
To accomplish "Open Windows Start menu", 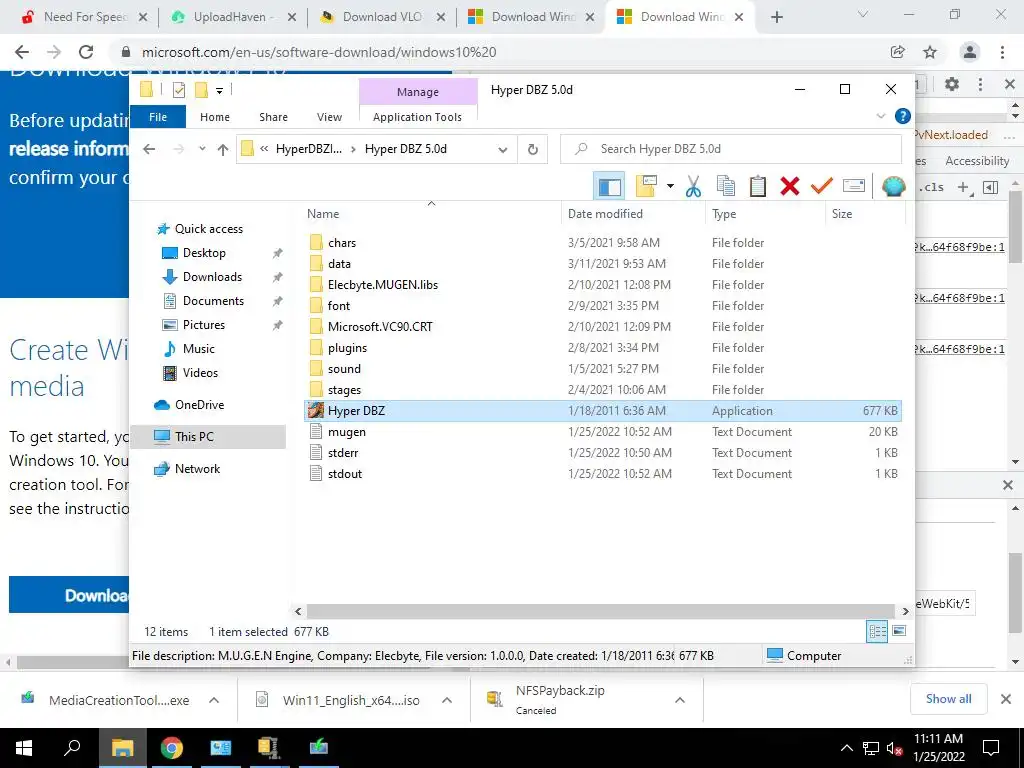I will 24,748.
